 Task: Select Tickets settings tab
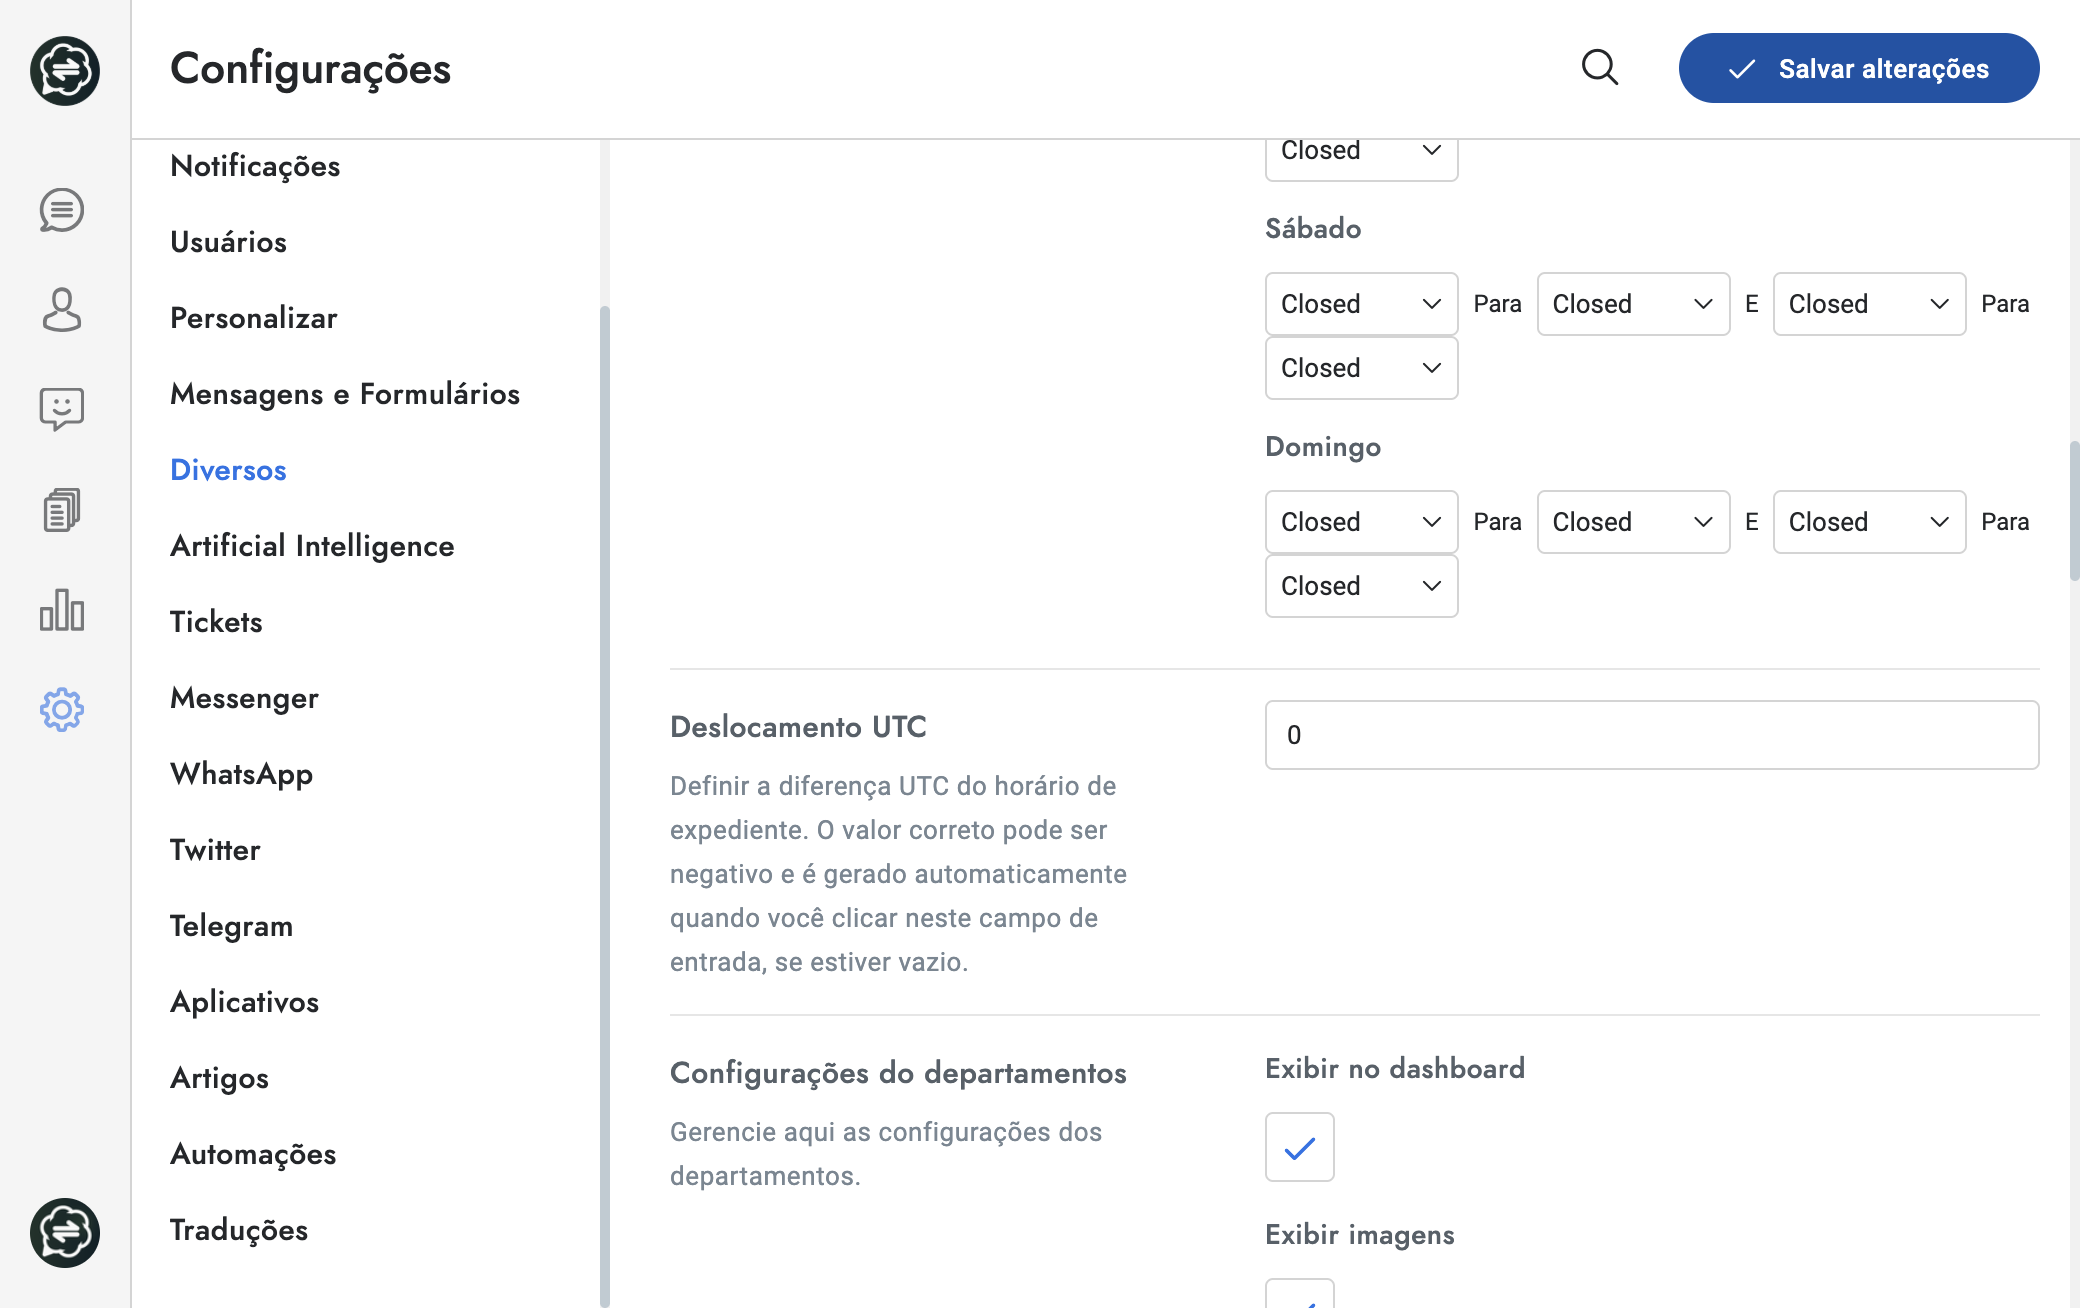(x=216, y=622)
